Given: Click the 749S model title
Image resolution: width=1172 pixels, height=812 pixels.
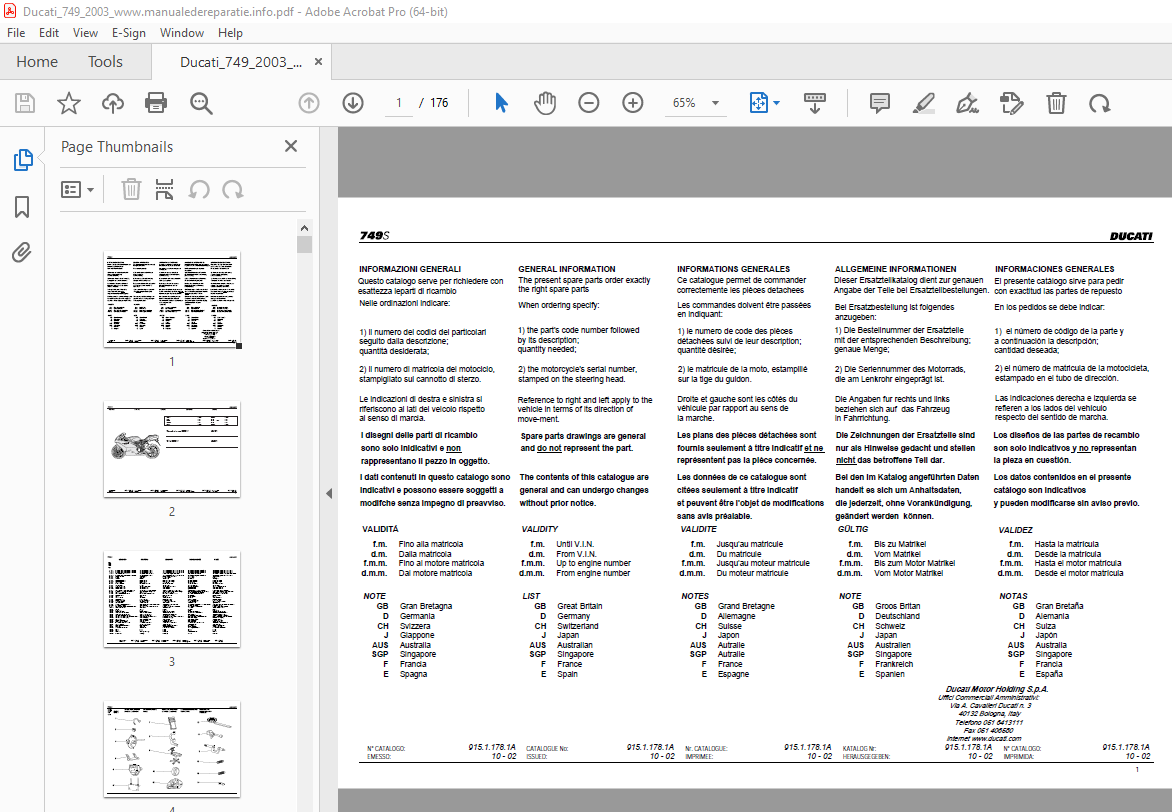Looking at the screenshot, I should 374,236.
